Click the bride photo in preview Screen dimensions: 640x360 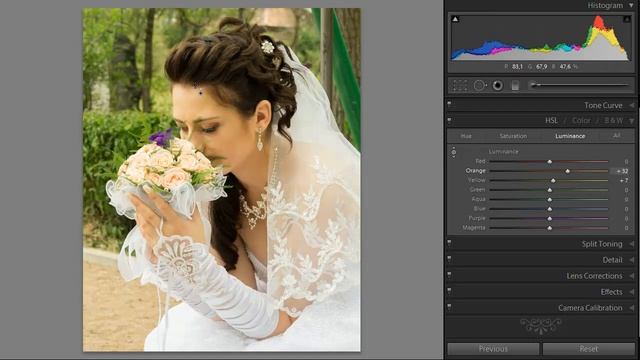click(222, 180)
